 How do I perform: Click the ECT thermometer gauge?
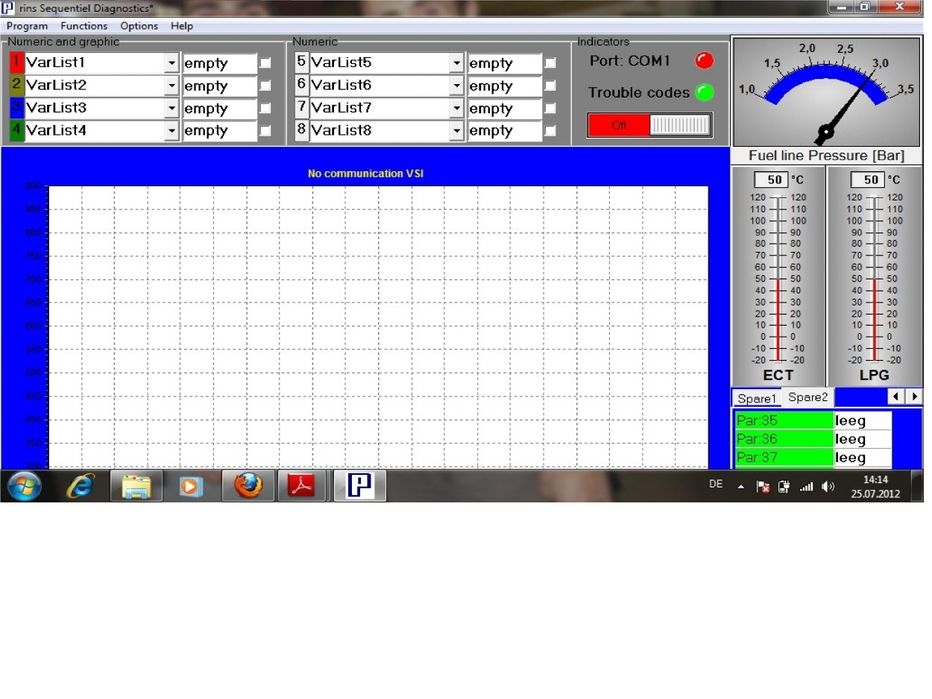(778, 276)
